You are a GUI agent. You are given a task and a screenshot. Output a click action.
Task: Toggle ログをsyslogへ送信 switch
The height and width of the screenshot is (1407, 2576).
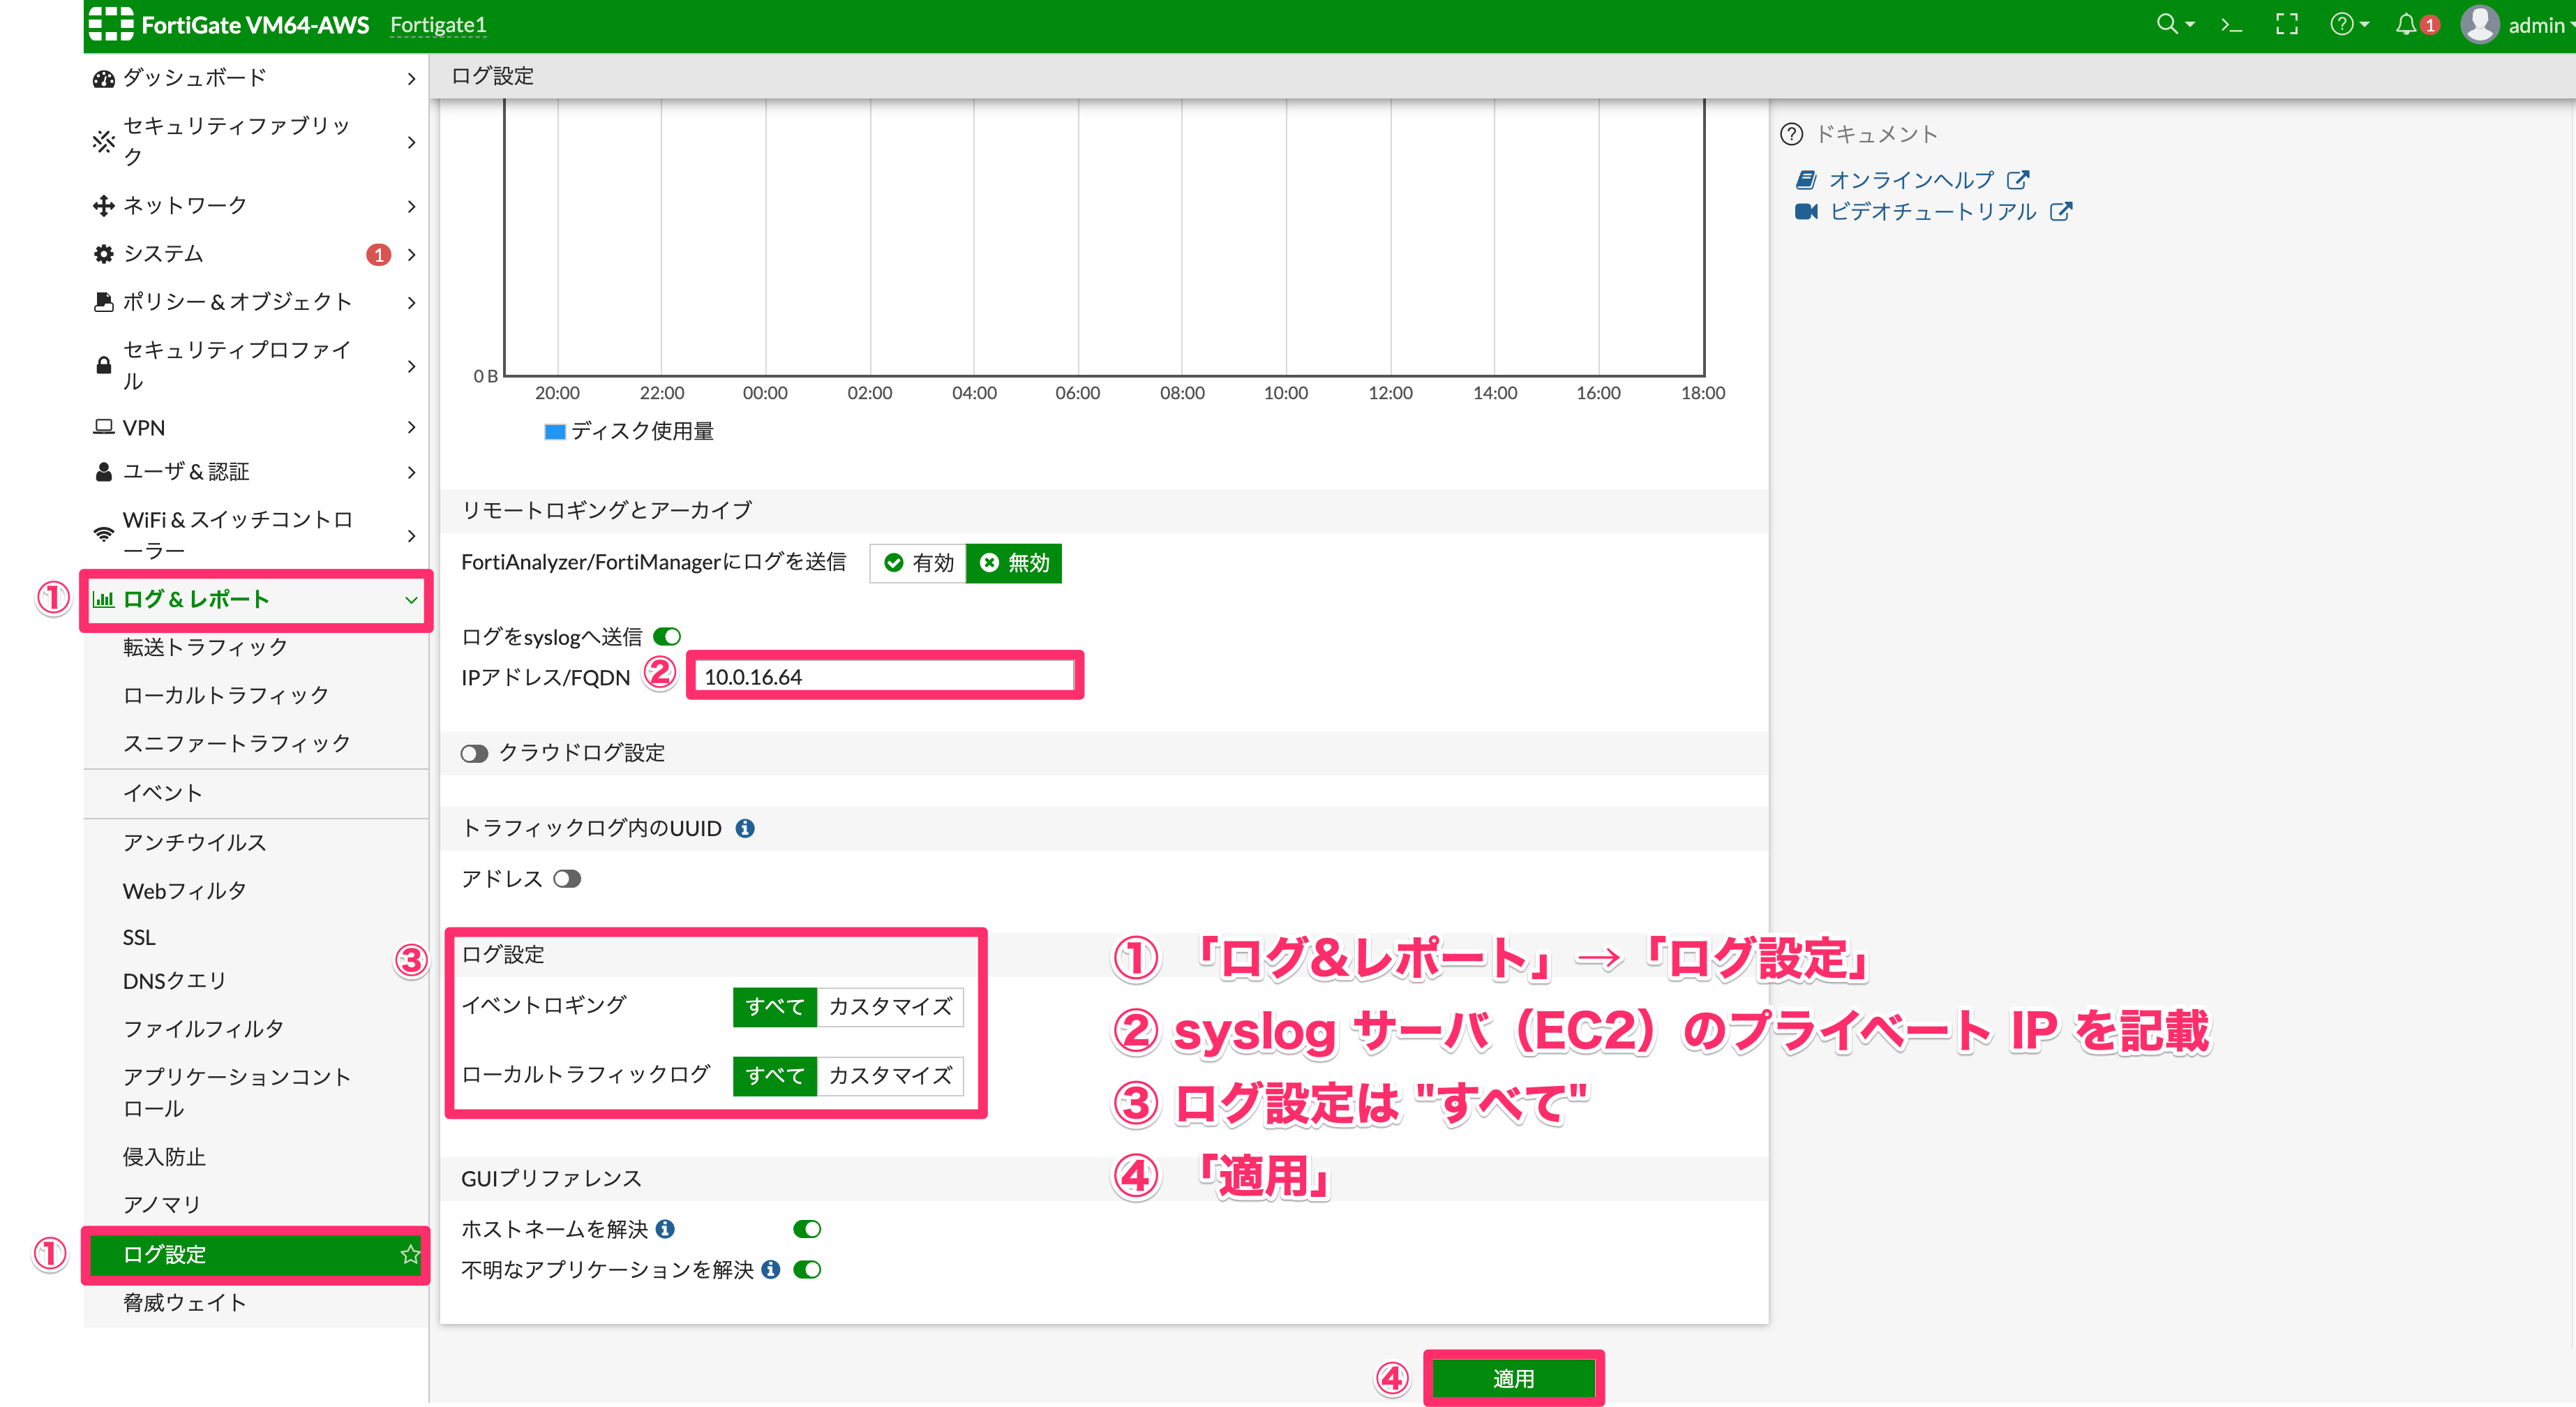pos(667,636)
